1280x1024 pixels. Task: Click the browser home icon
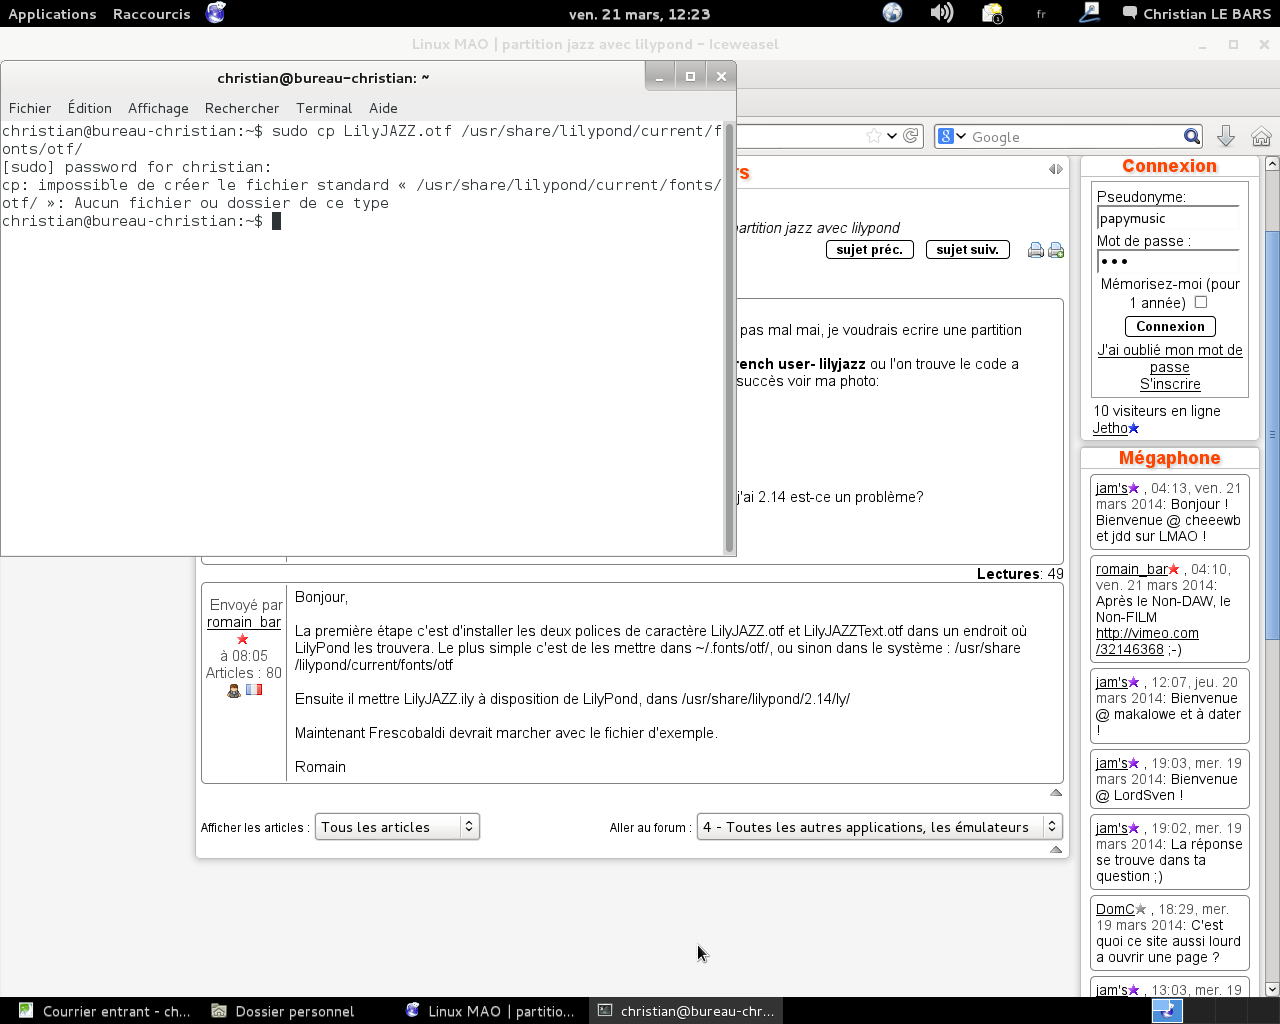coord(1260,137)
